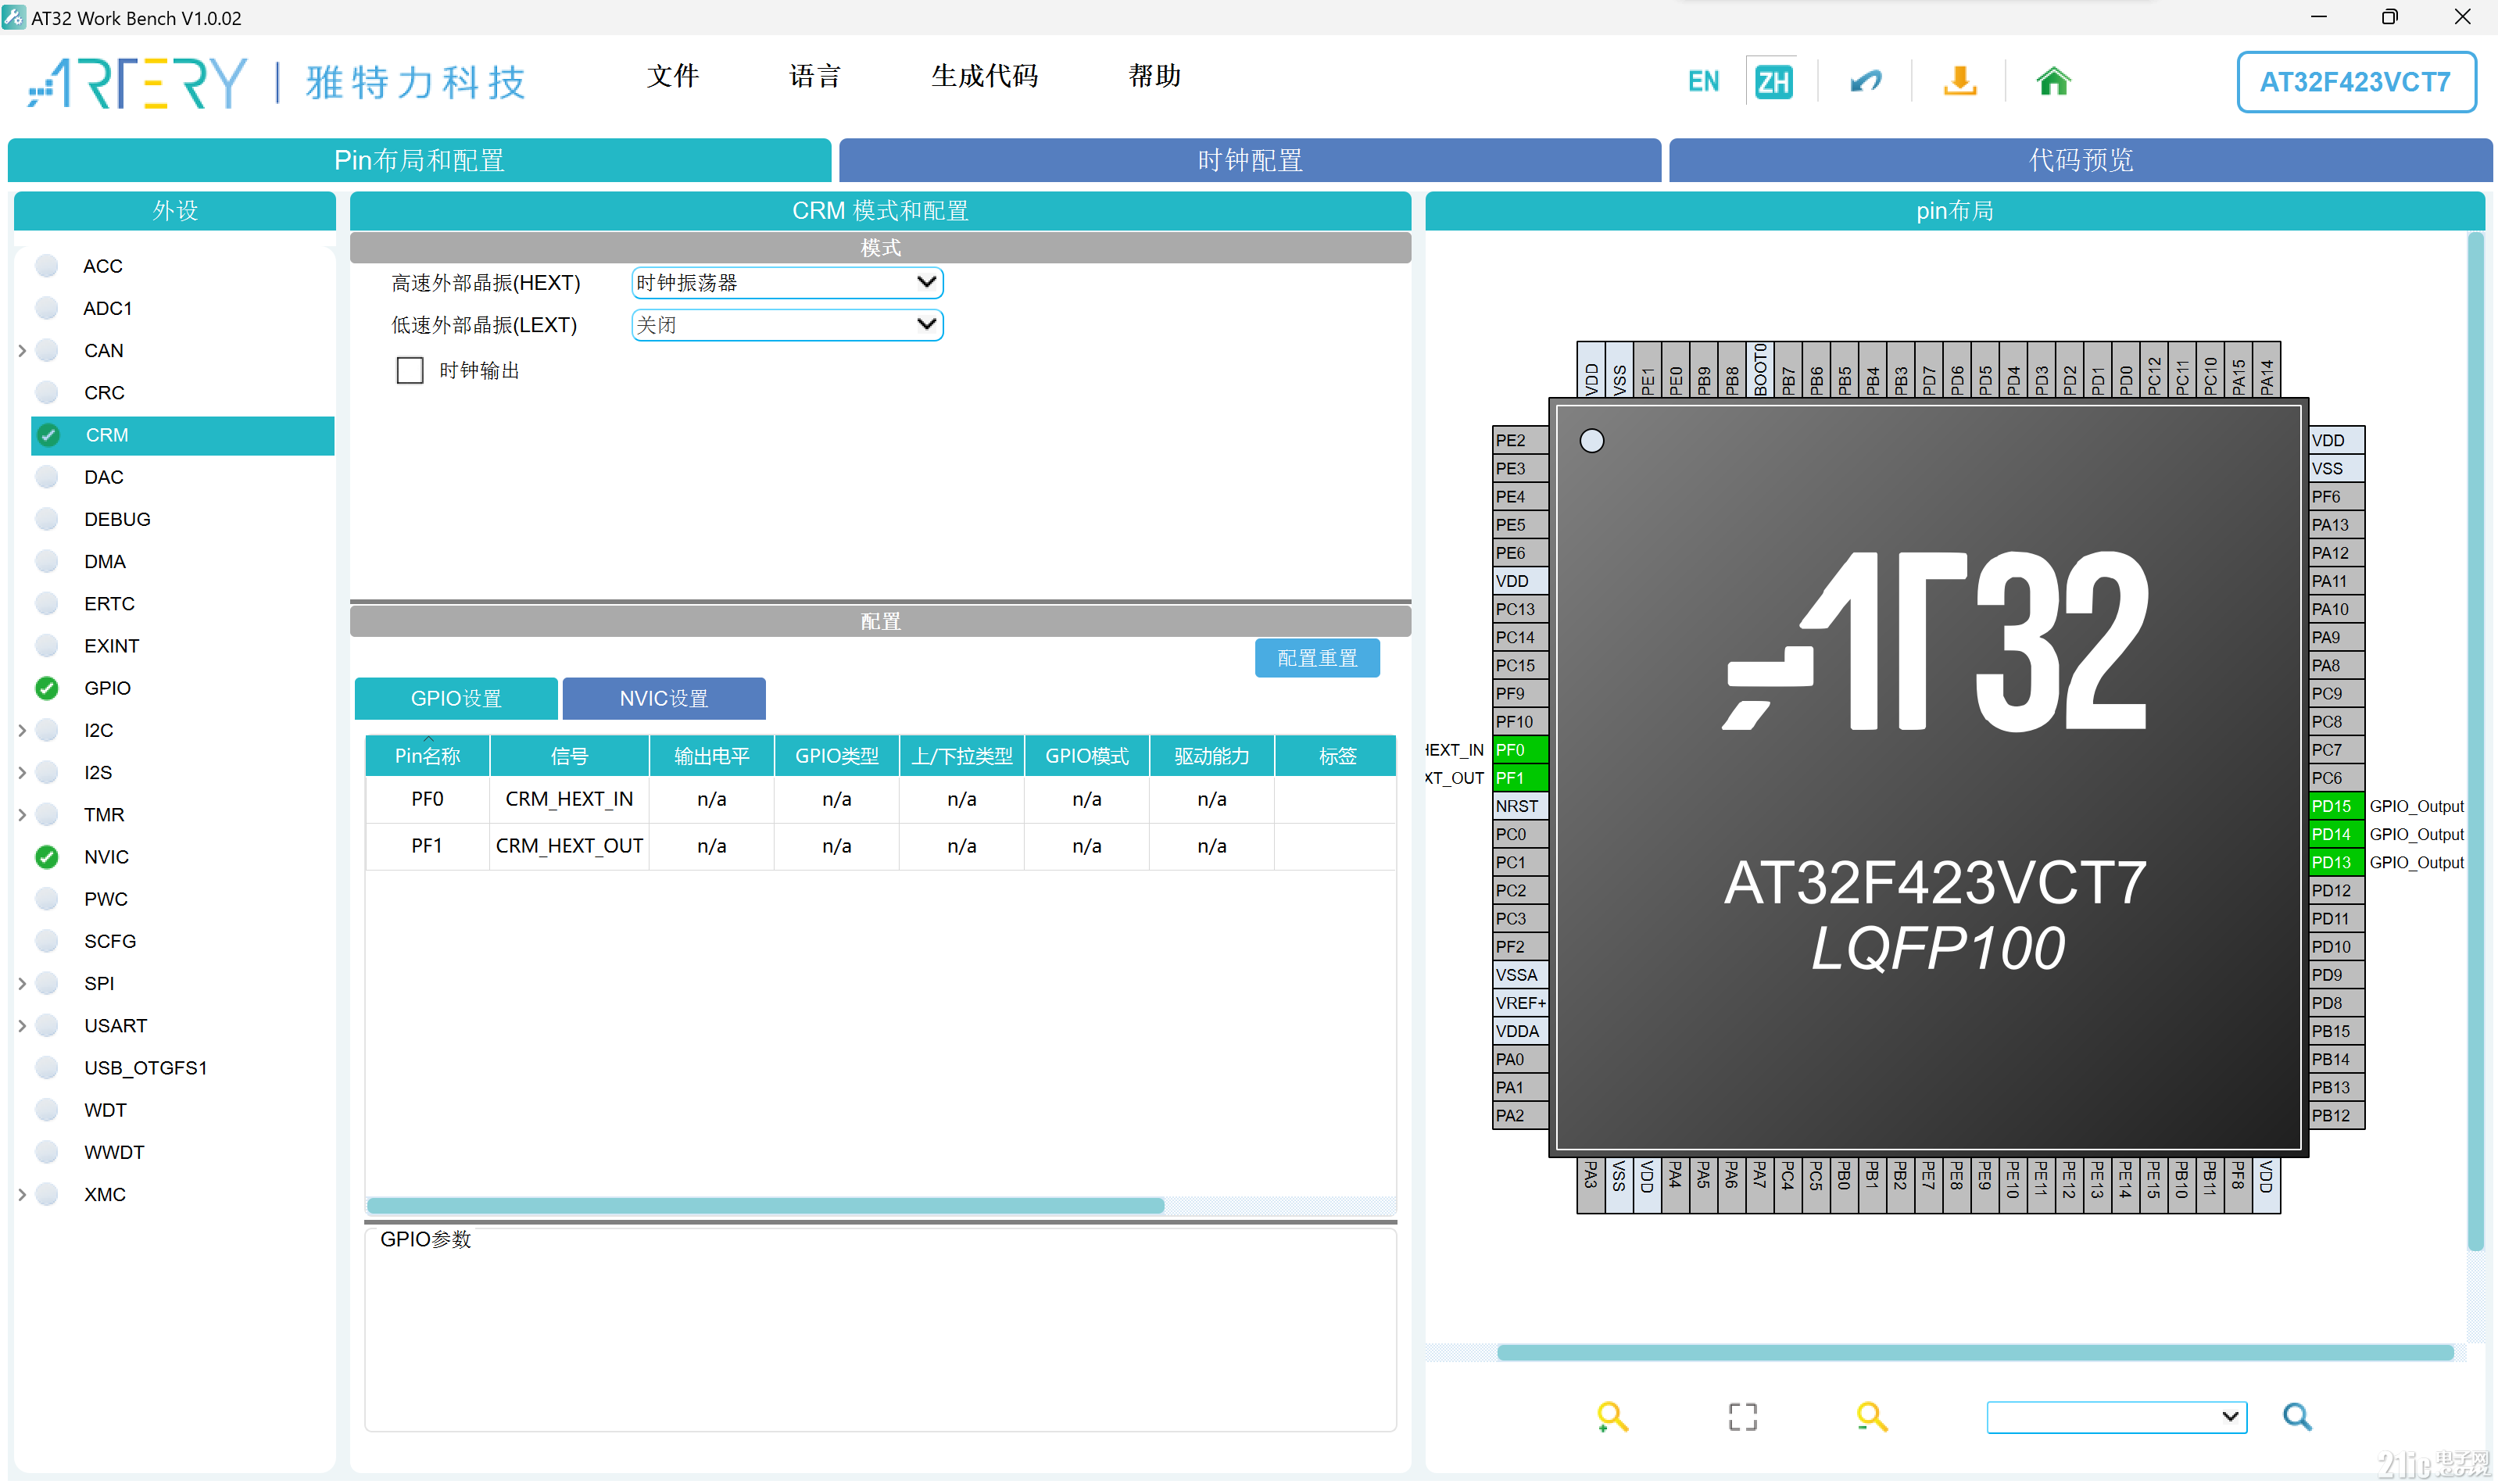Screen dimensions: 2498x1484
Task: Toggle the CRC peripheral status circle
Action: click(46, 393)
